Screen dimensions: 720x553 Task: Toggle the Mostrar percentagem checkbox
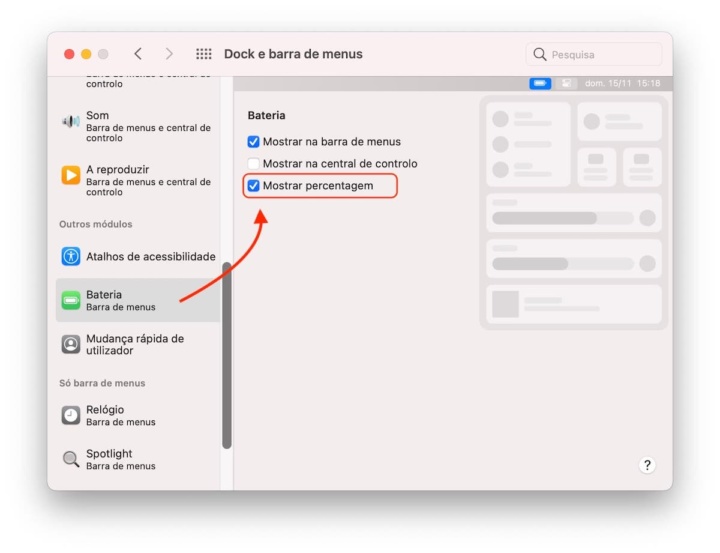tap(253, 186)
